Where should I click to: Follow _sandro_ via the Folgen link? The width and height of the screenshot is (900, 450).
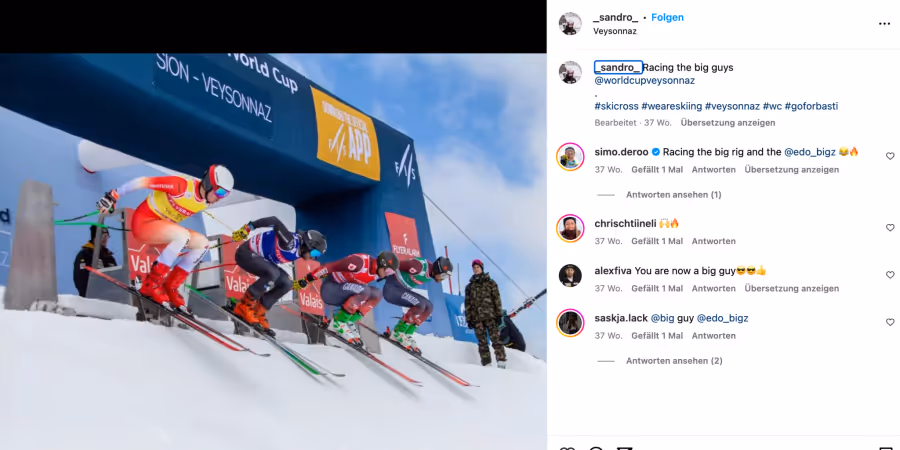pos(667,18)
